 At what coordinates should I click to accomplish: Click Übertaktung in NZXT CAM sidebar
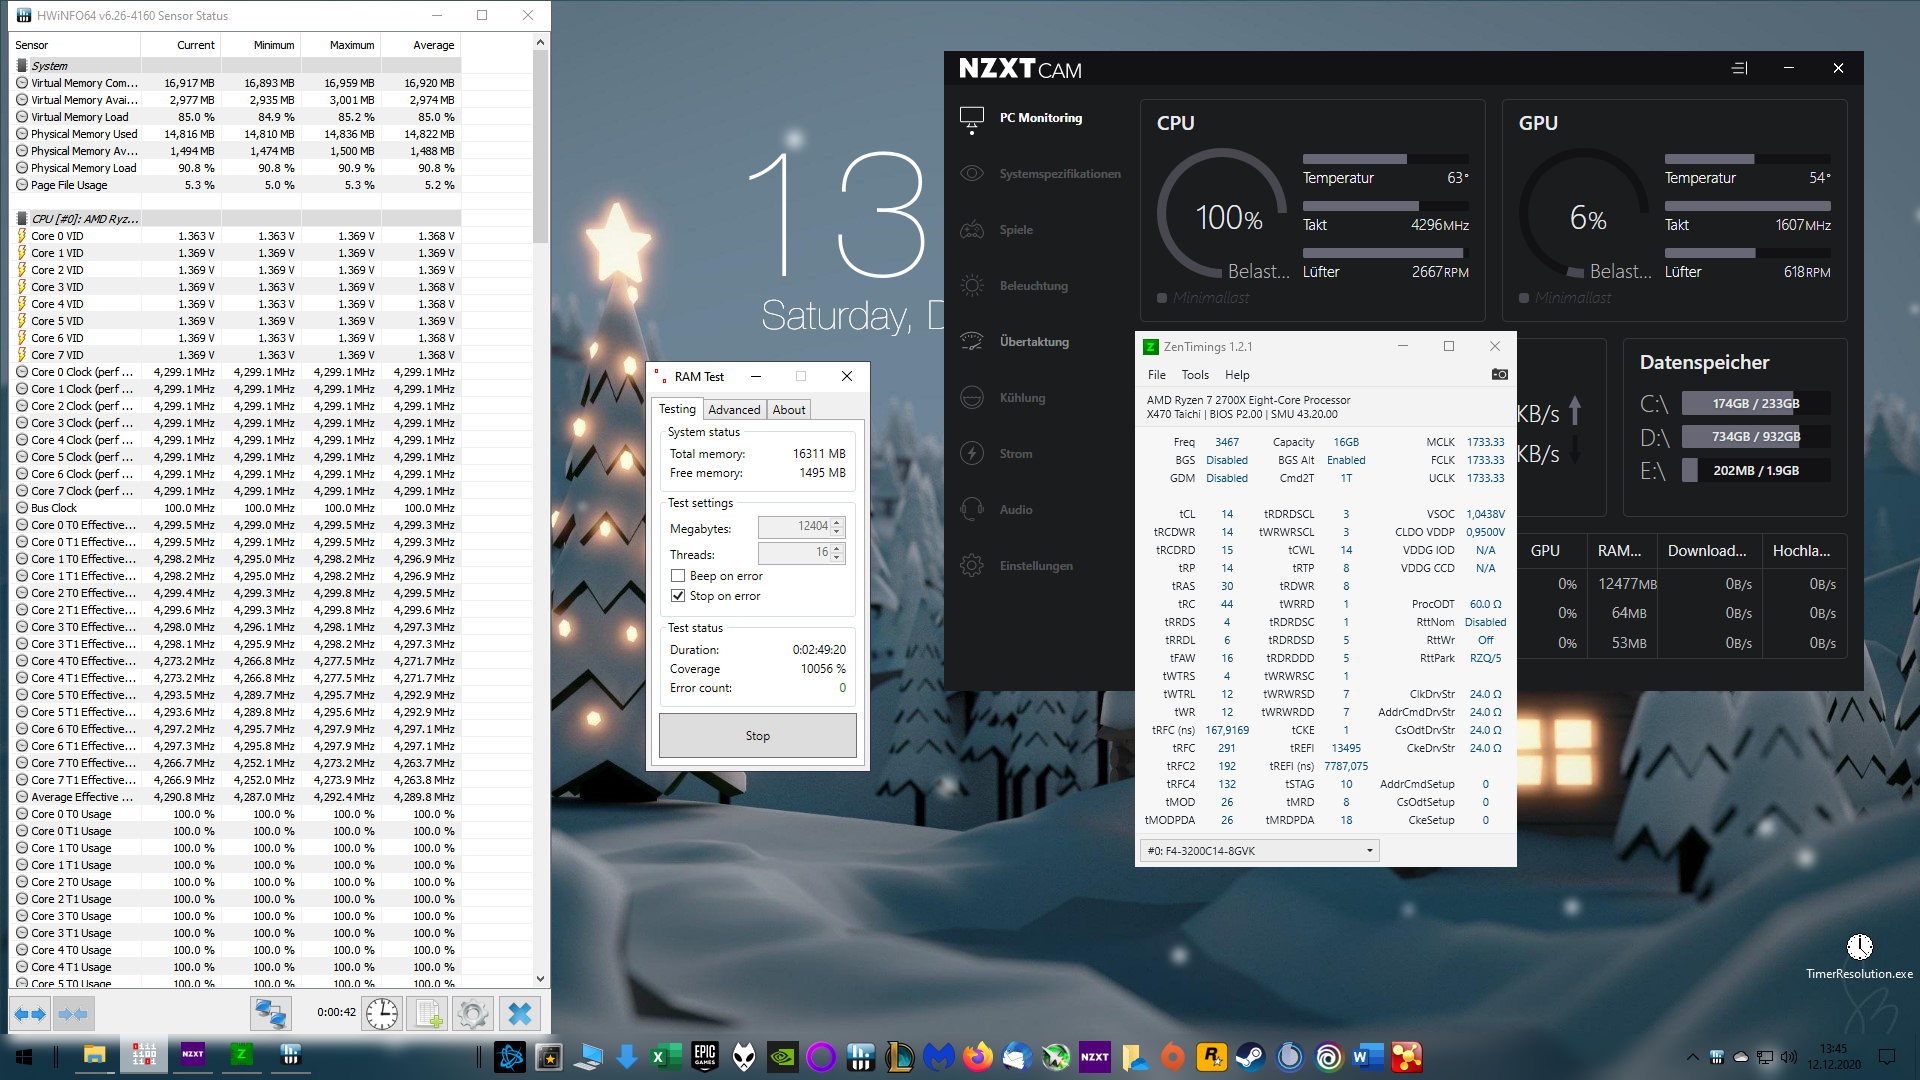[x=1034, y=342]
